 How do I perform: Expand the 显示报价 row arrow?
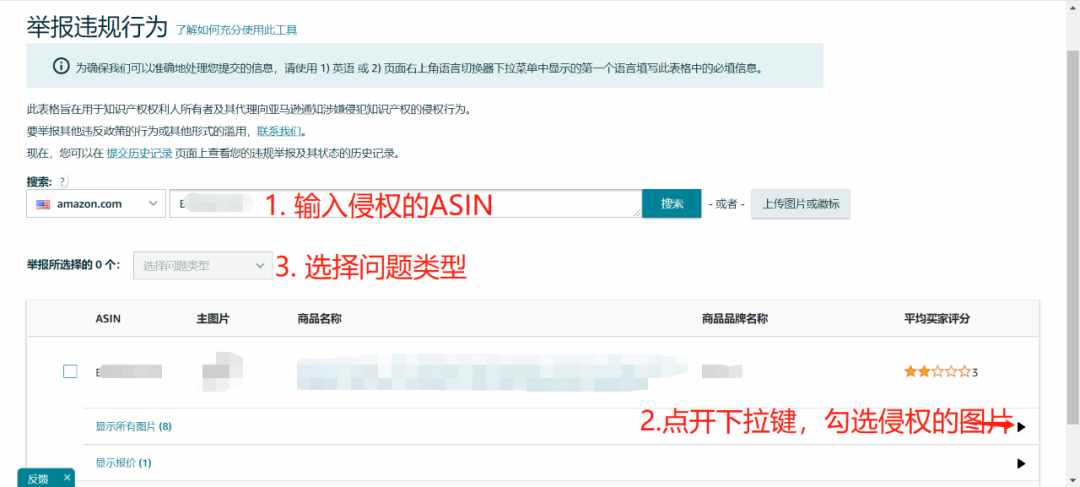(x=1021, y=464)
